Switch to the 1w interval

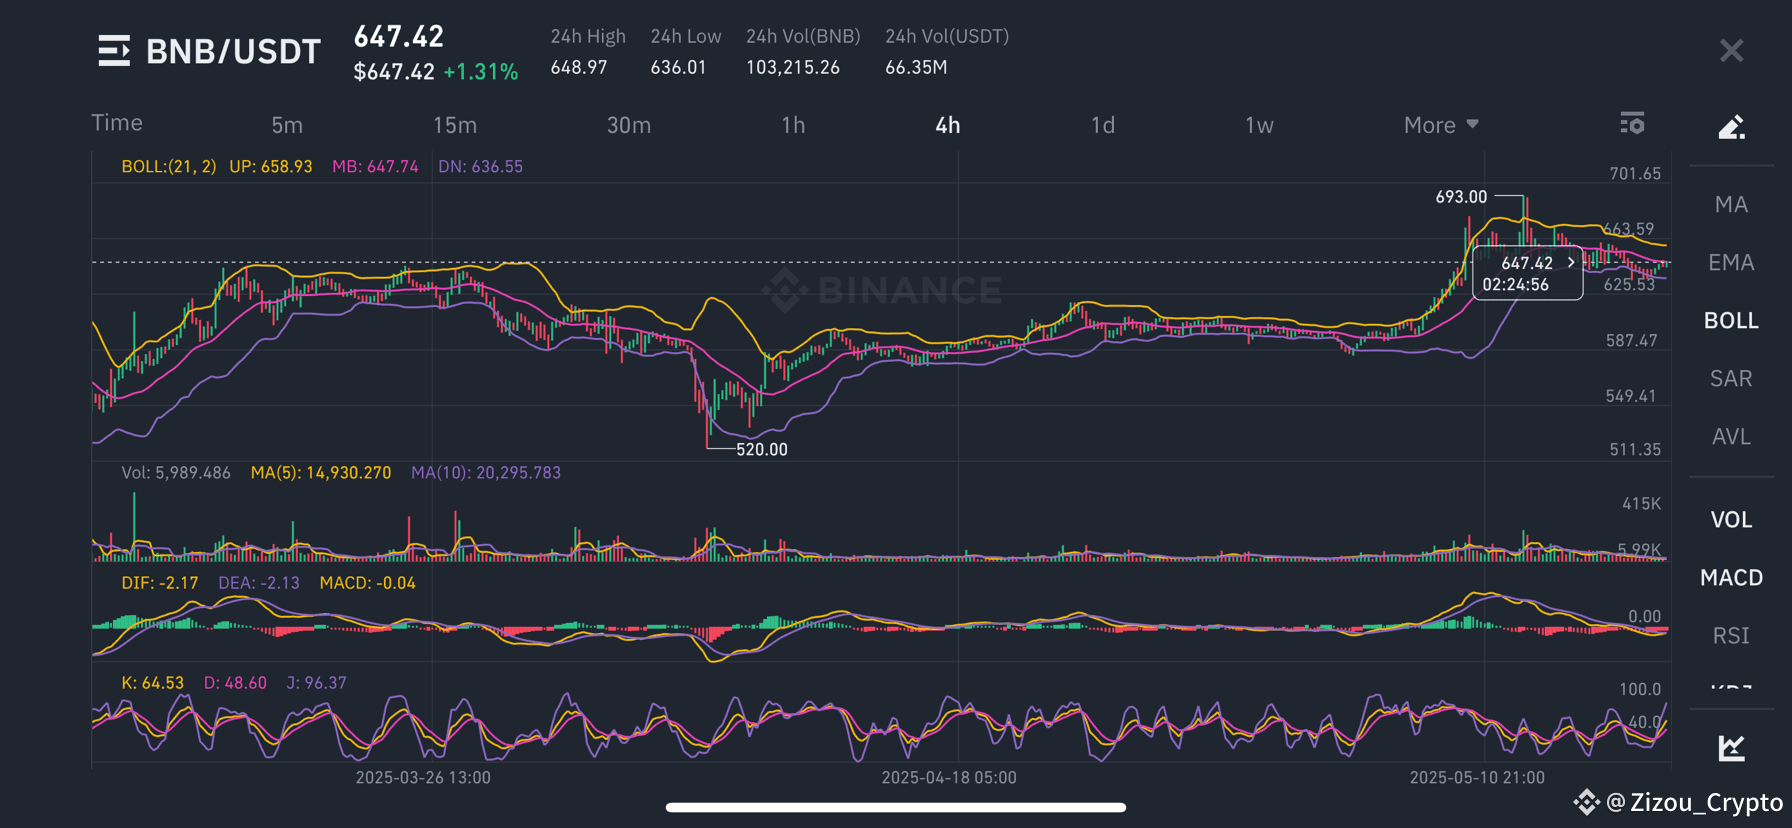point(1259,125)
